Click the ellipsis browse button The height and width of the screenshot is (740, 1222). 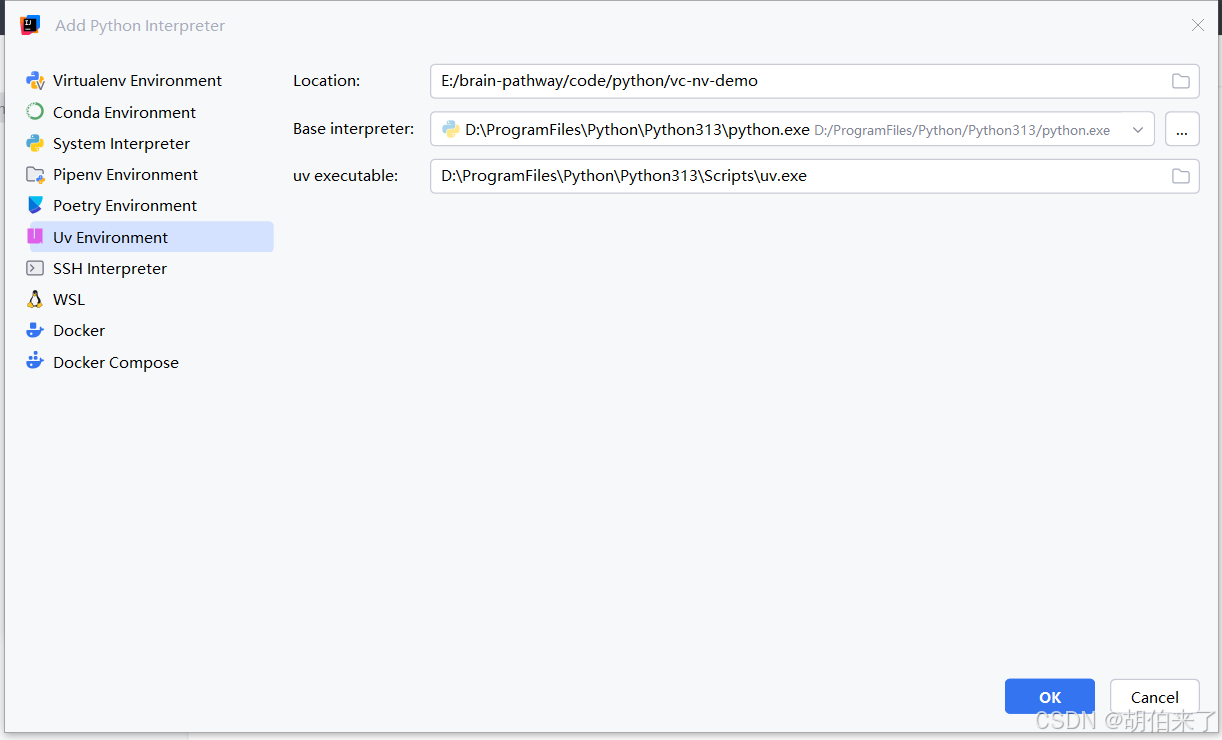click(1182, 129)
